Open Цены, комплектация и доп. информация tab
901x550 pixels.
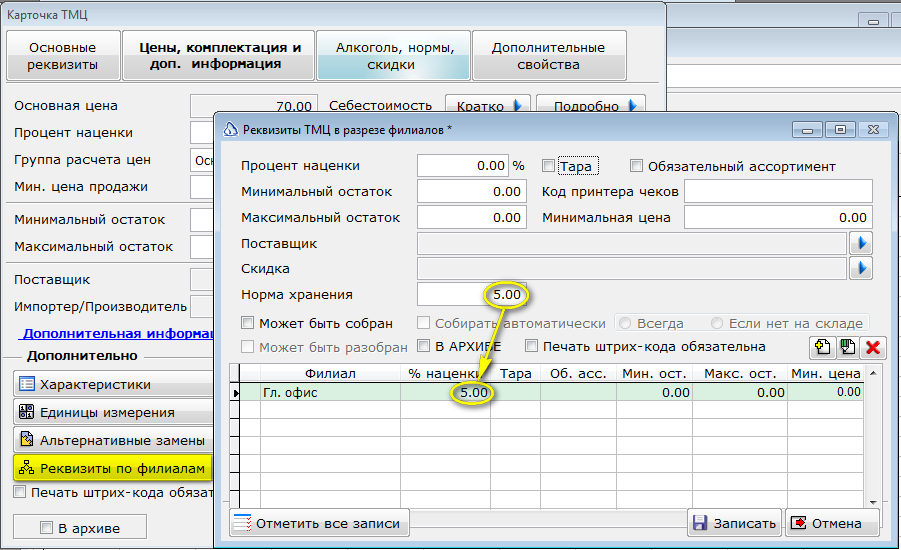tap(218, 56)
